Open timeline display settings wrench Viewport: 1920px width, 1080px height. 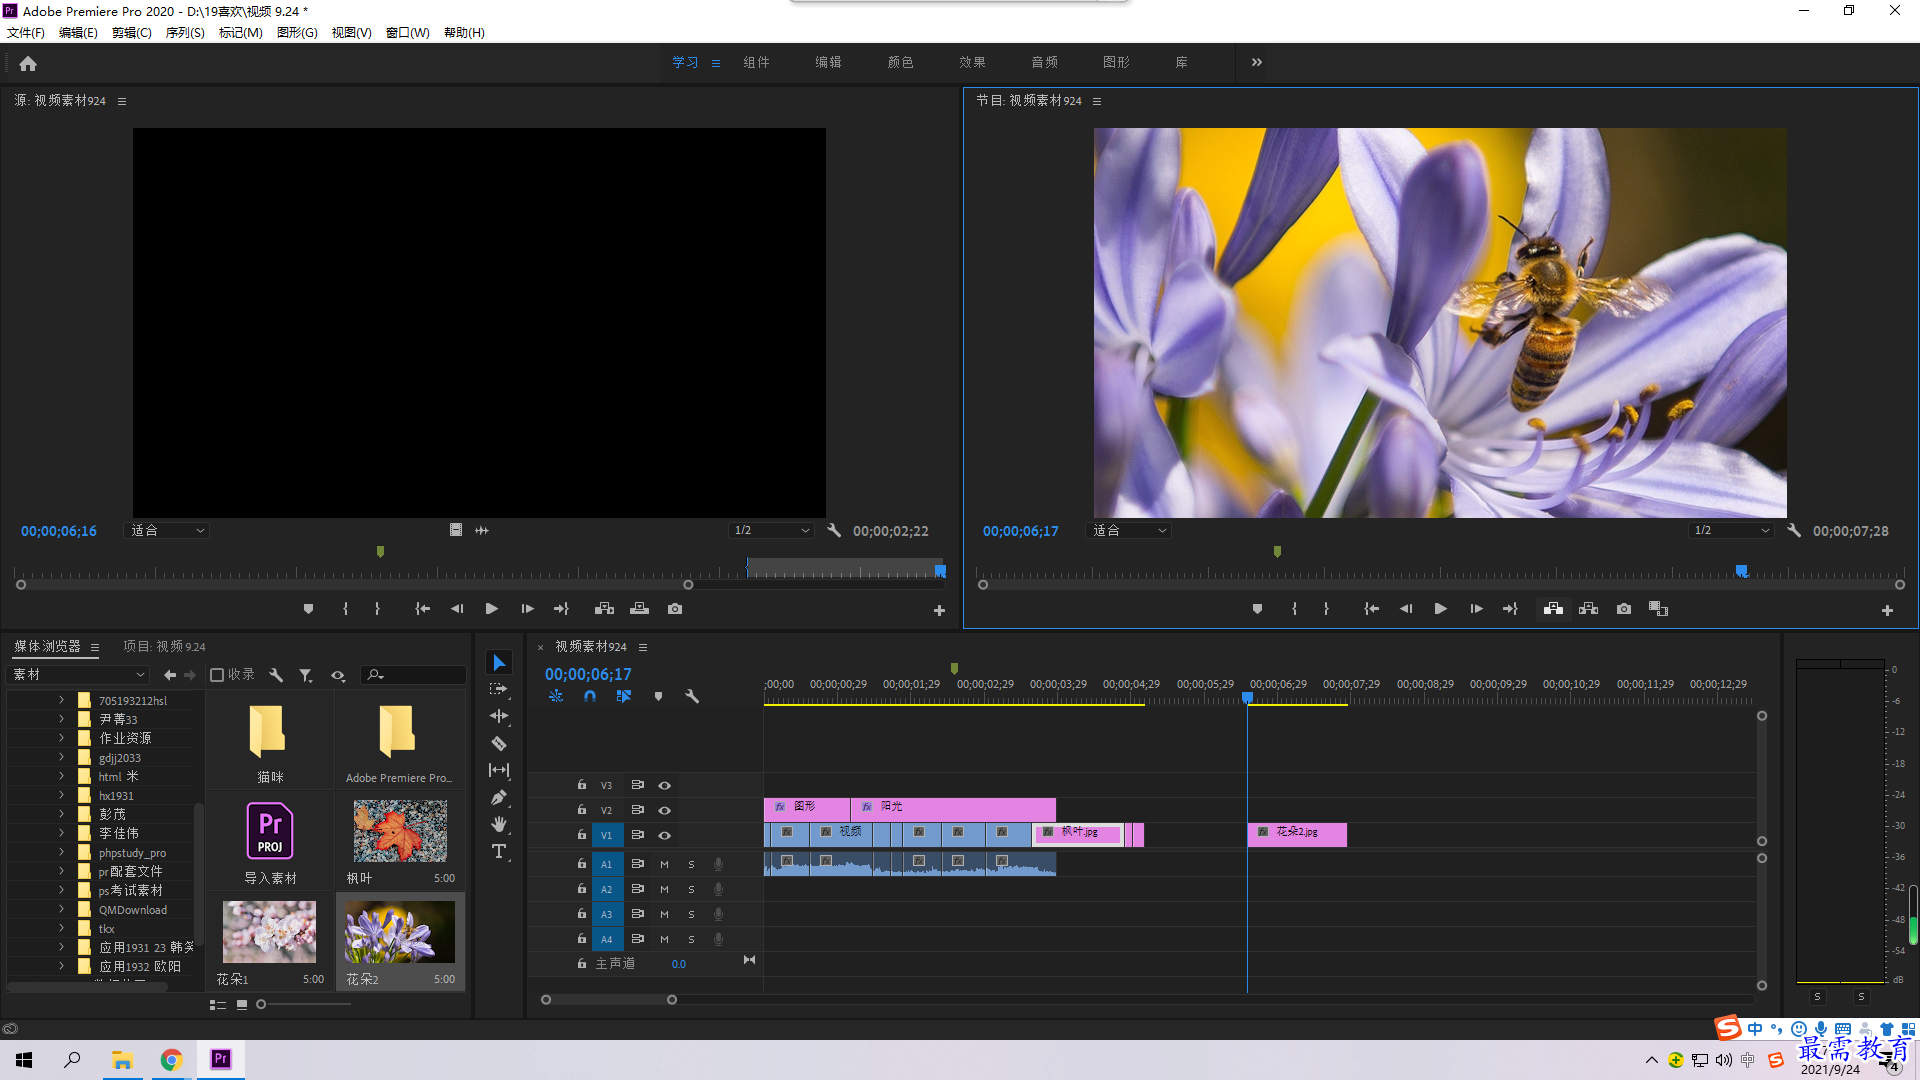pyautogui.click(x=692, y=696)
